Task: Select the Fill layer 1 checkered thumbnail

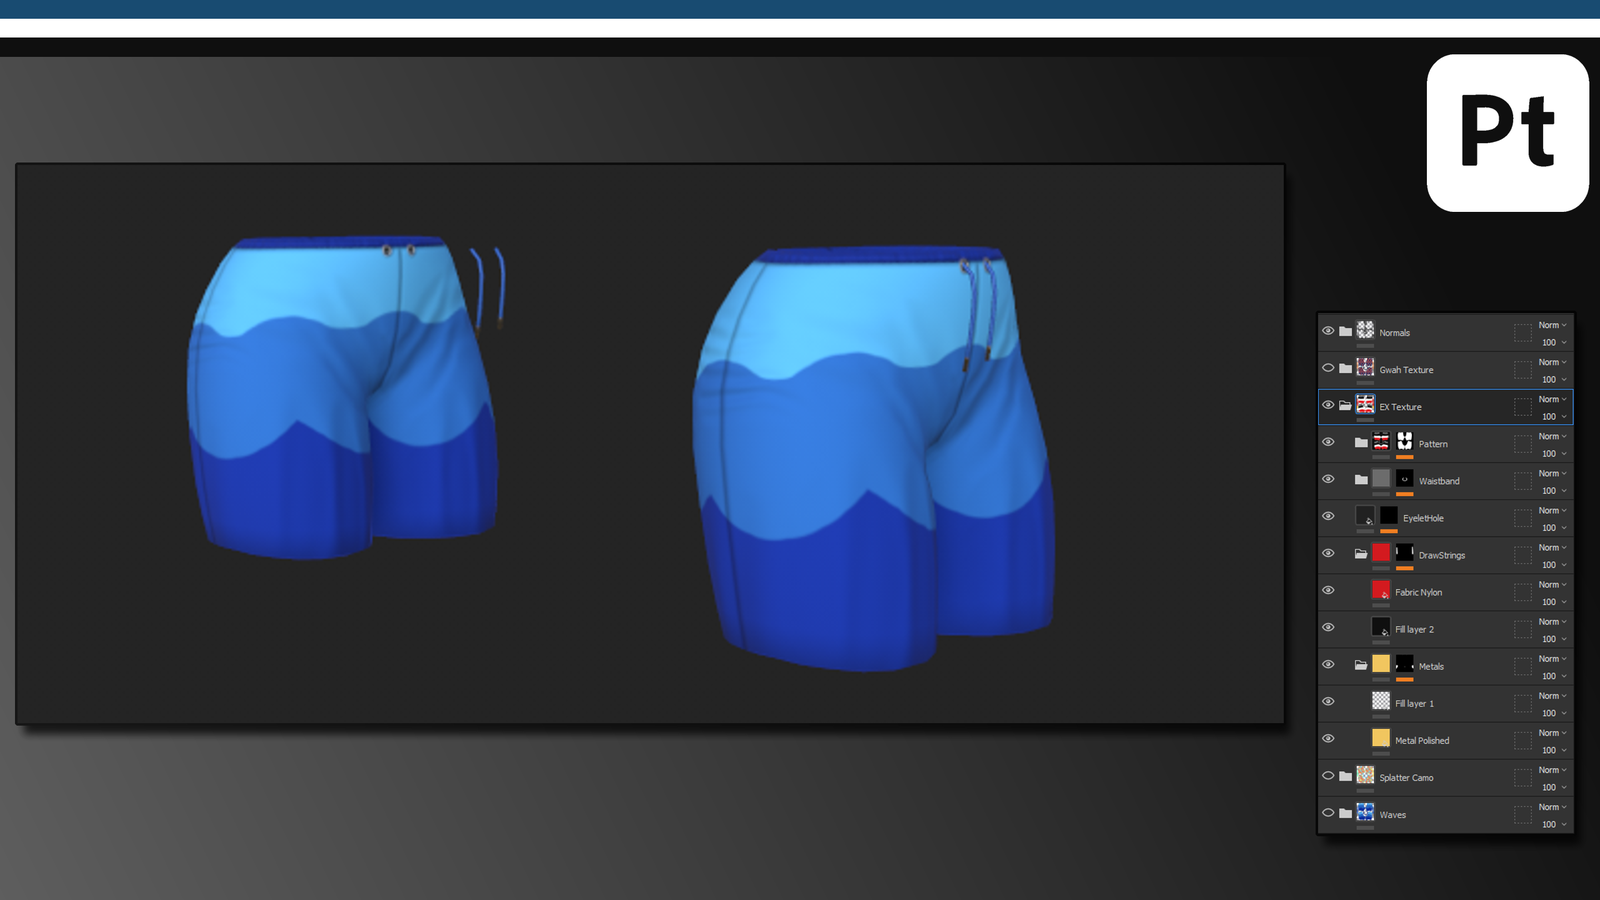Action: 1381,702
